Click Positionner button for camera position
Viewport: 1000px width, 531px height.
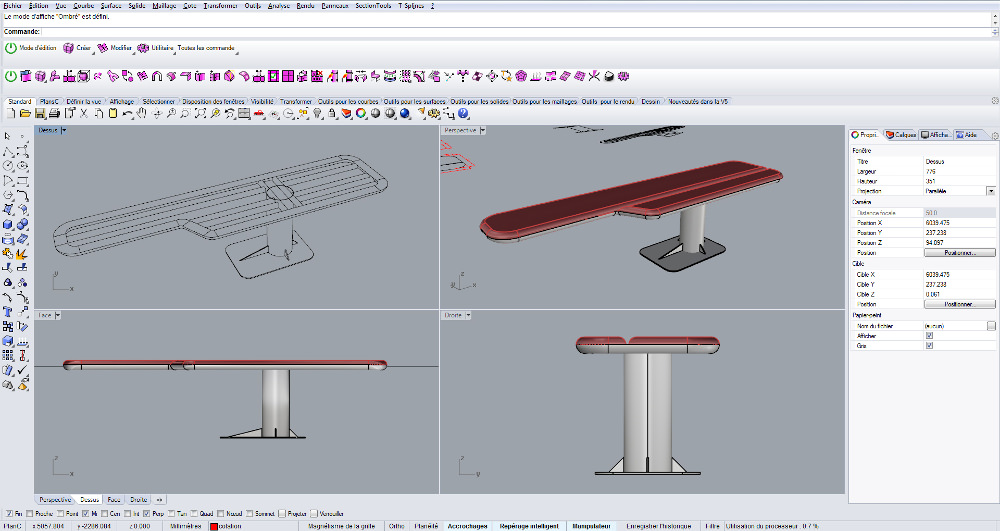[958, 252]
